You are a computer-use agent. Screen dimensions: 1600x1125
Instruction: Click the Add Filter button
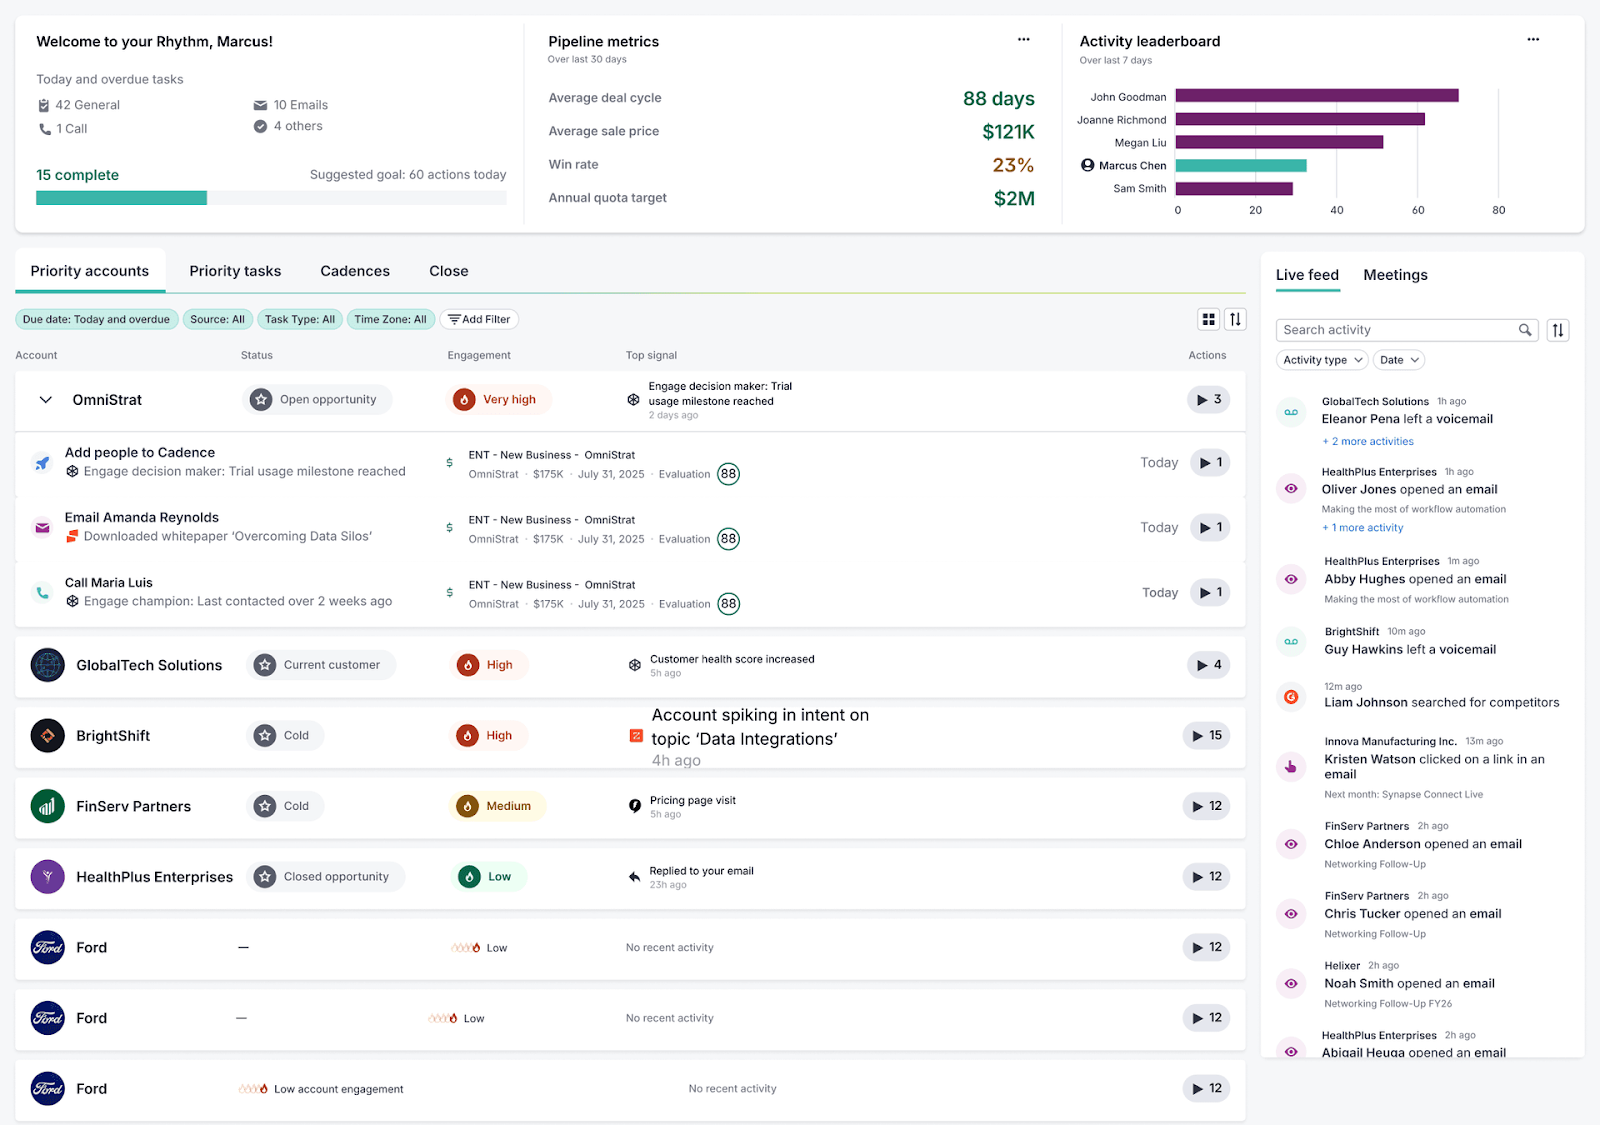pos(479,319)
